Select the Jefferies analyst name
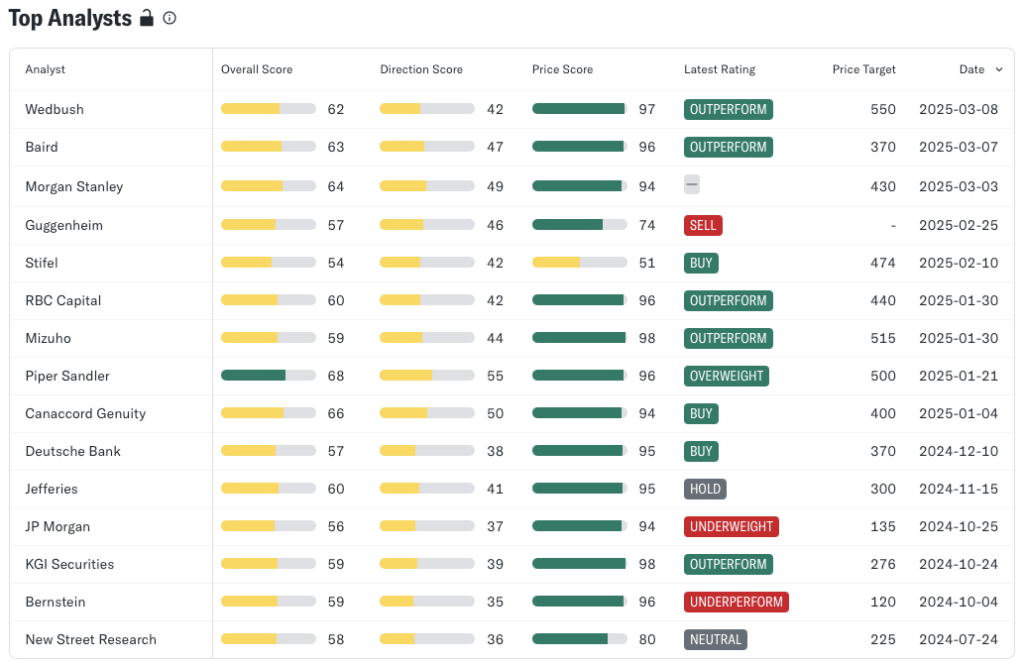Viewport: 1024px width, 664px height. 51,488
